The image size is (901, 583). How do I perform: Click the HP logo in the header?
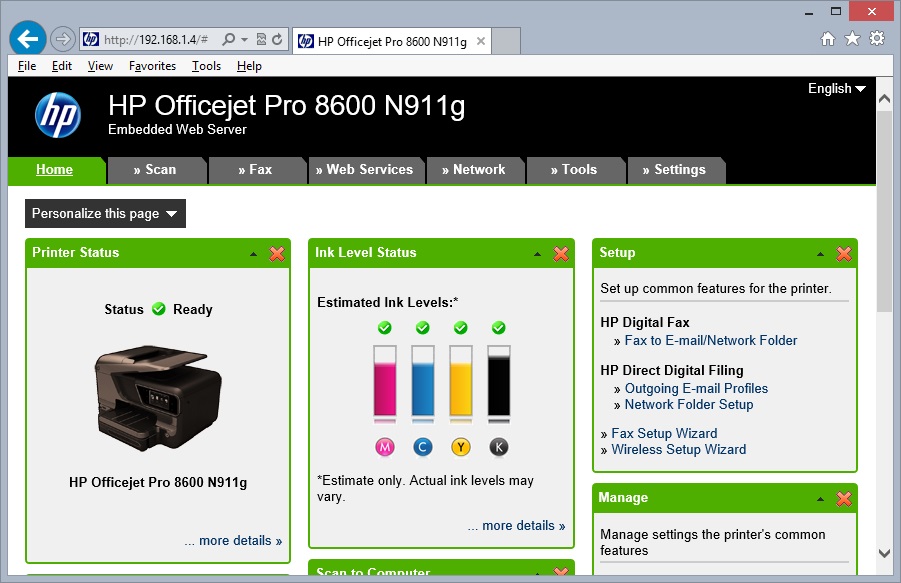[x=57, y=115]
